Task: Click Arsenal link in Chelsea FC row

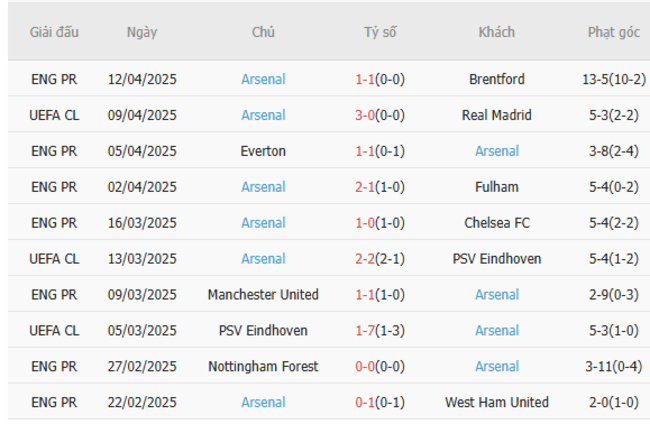Action: [263, 223]
